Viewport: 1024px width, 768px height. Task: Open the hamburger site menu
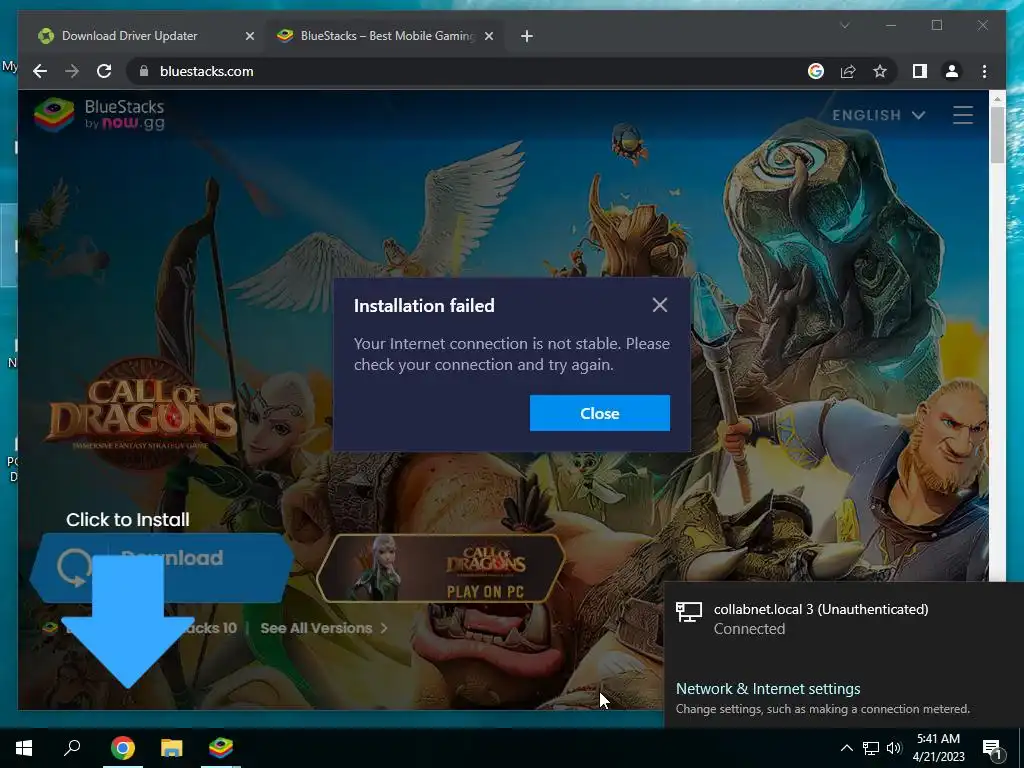[963, 115]
